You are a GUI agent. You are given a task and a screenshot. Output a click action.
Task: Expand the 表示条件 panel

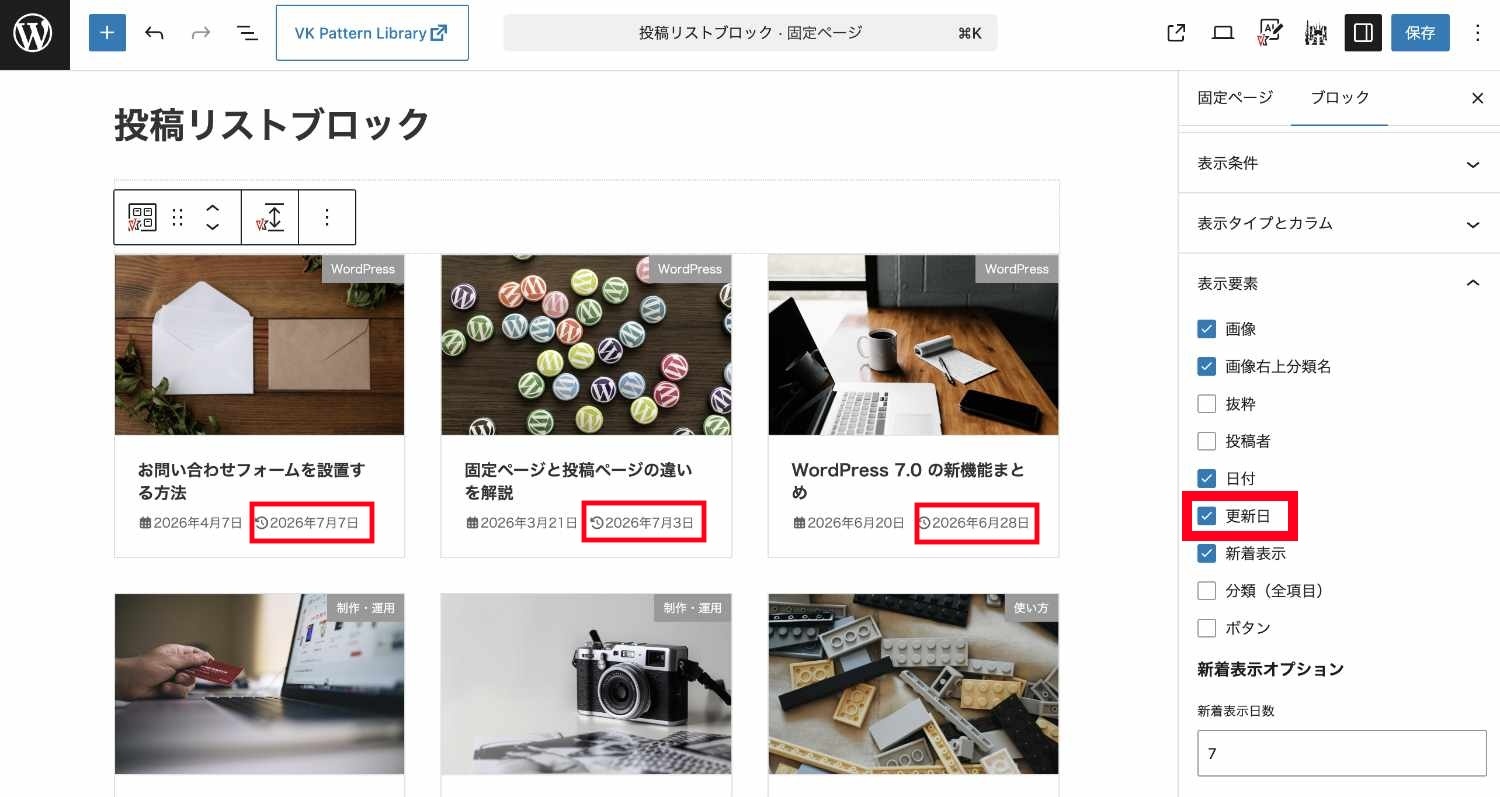[x=1339, y=164]
